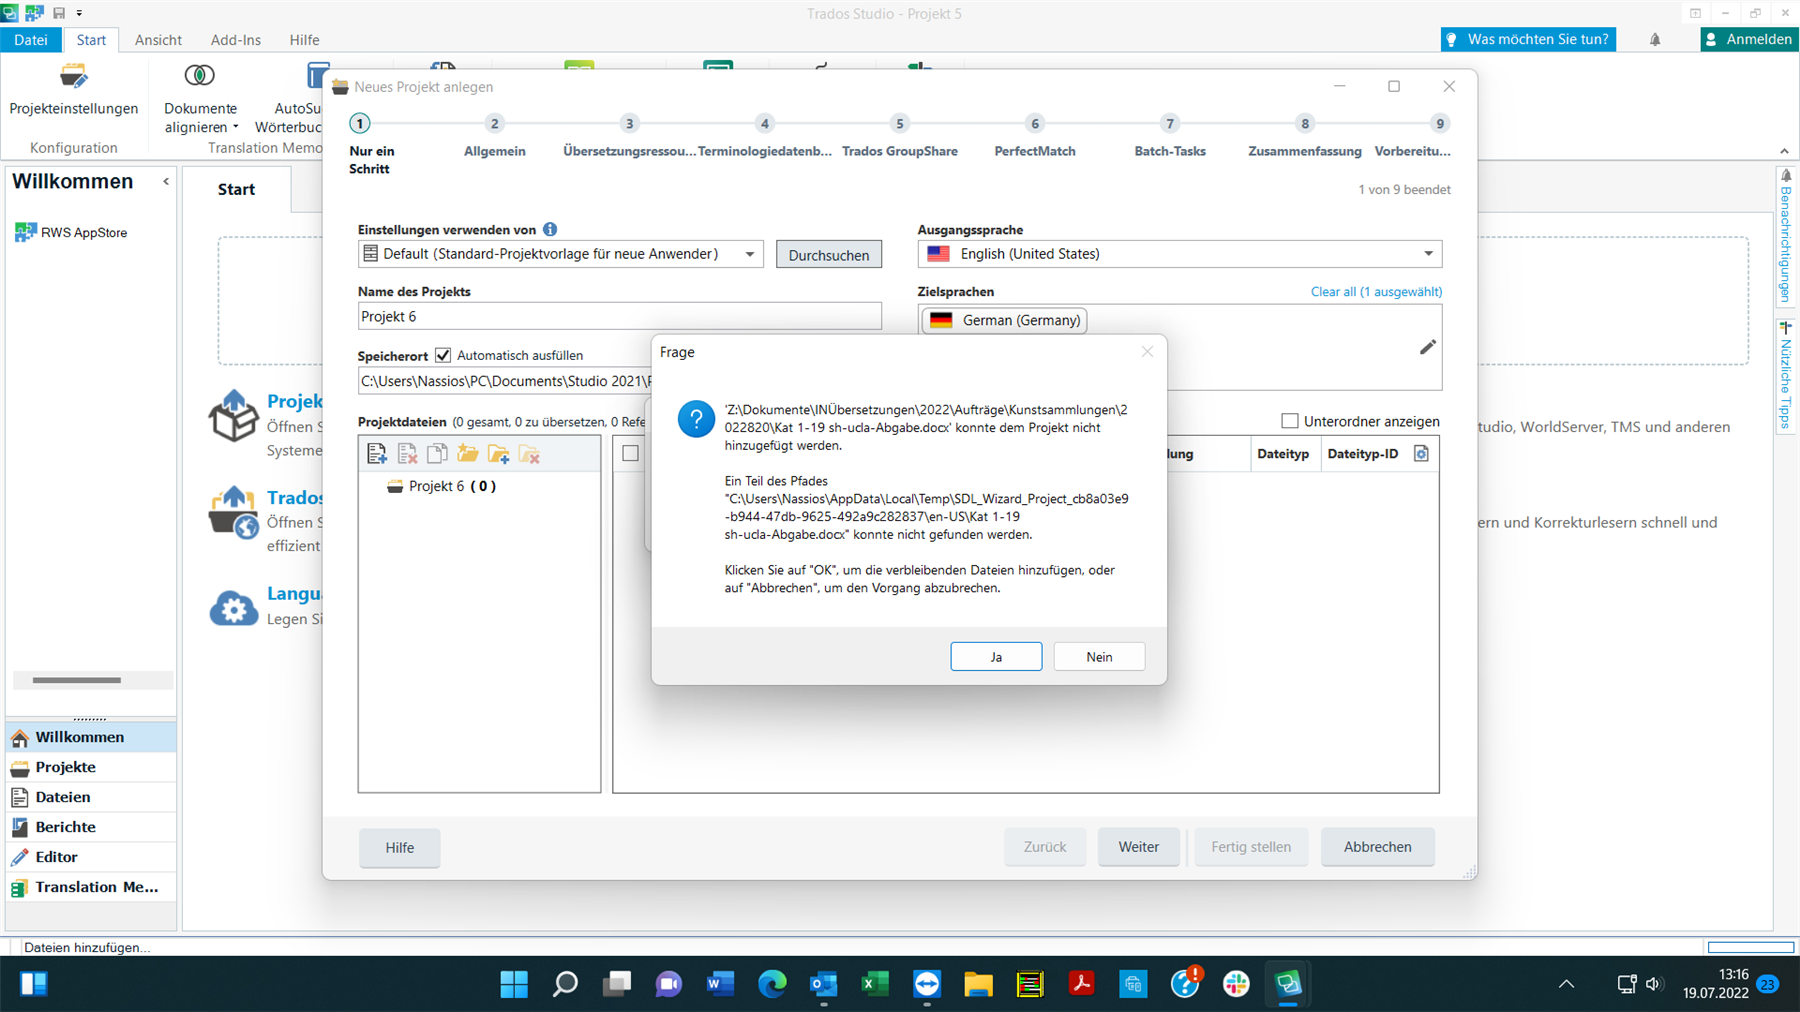1800x1012 pixels.
Task: Edit target languages with the pencil icon
Action: click(x=1427, y=346)
